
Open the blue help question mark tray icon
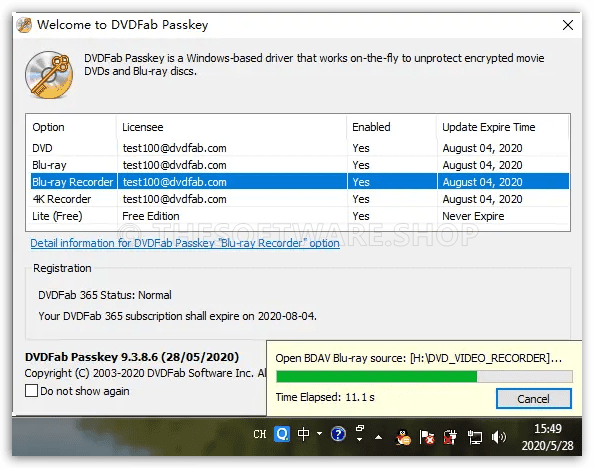tap(338, 434)
